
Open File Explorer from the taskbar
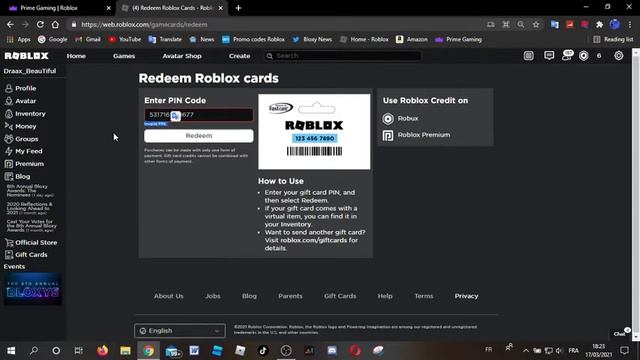pyautogui.click(x=125, y=350)
